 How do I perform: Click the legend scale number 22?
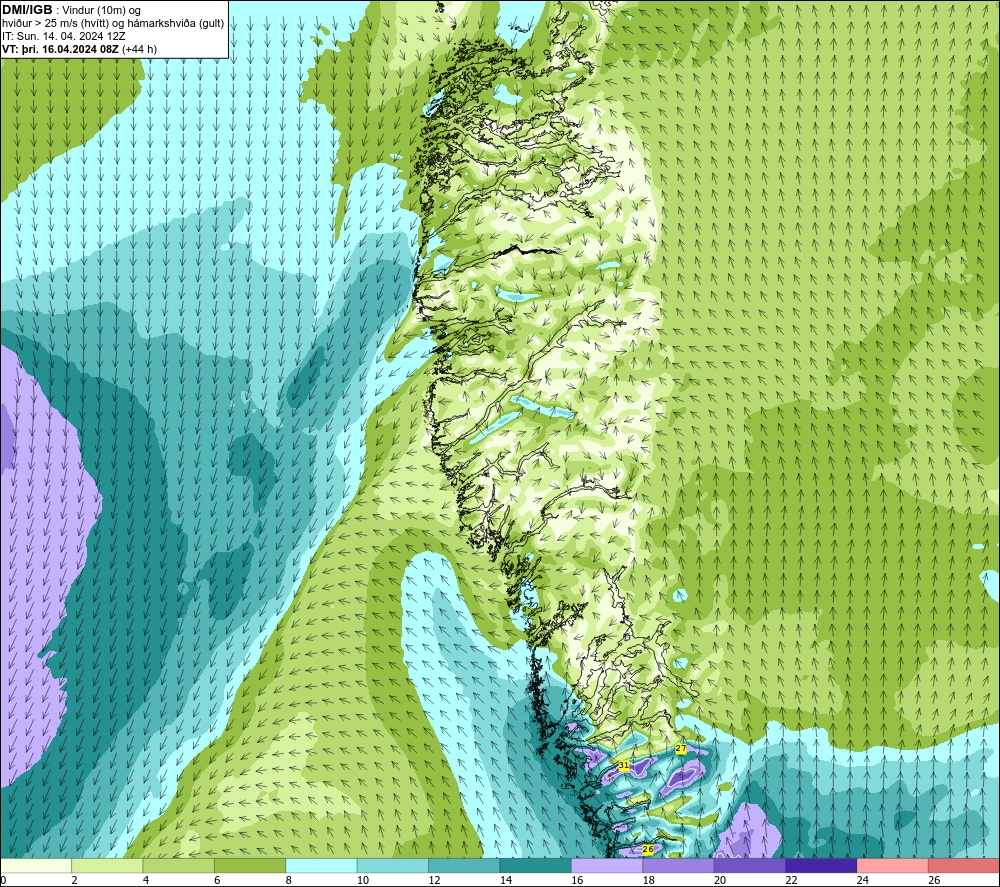pyautogui.click(x=791, y=880)
